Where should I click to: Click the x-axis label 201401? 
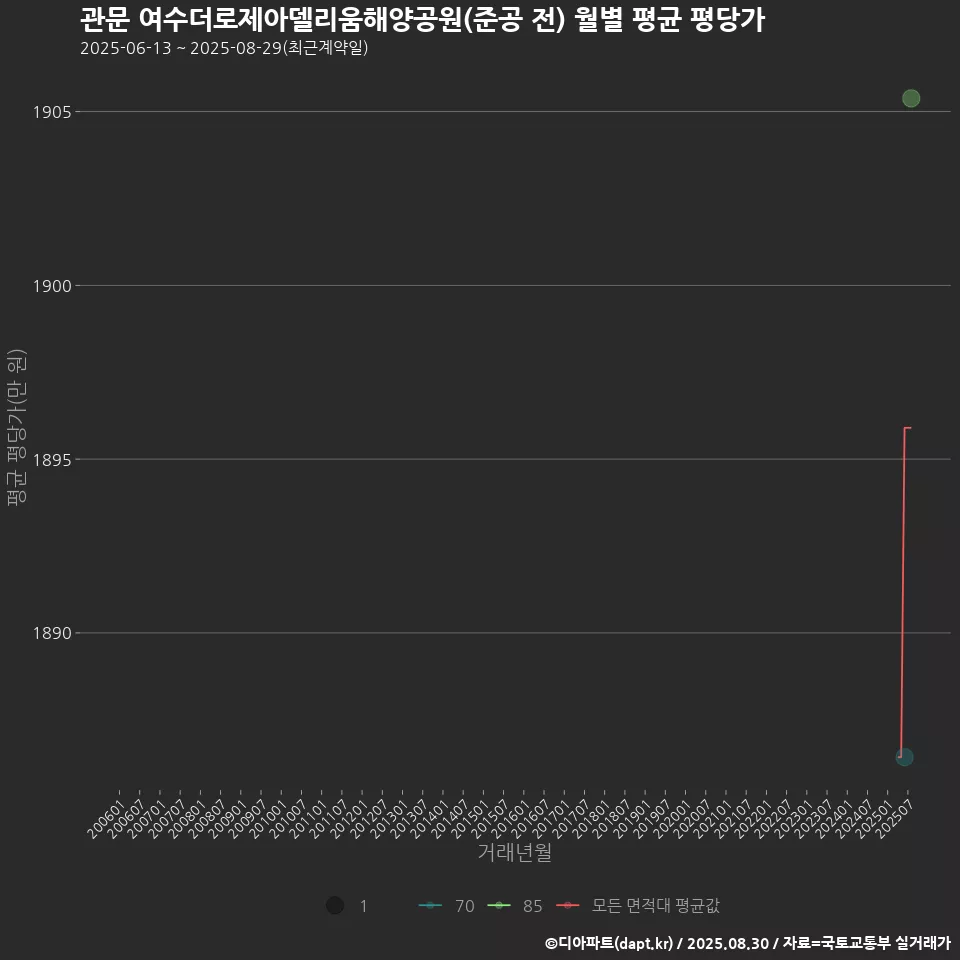tap(430, 819)
